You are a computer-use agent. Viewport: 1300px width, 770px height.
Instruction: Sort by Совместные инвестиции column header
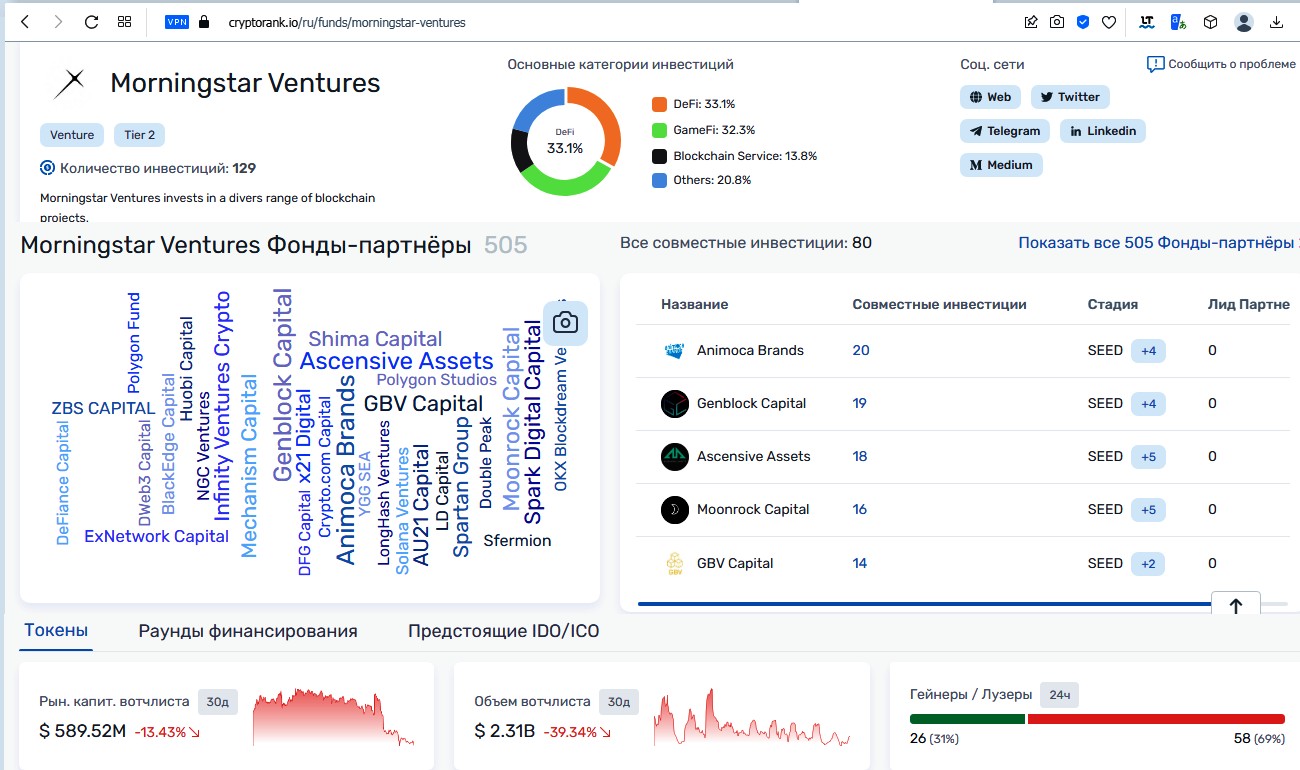click(939, 304)
